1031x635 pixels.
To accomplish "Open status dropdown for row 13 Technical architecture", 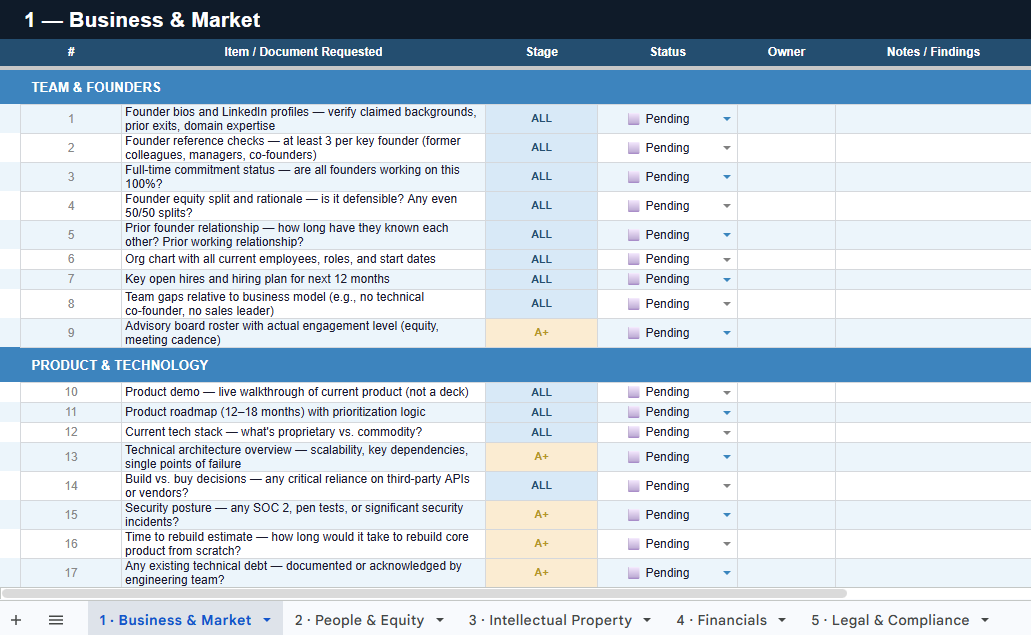I will [727, 457].
